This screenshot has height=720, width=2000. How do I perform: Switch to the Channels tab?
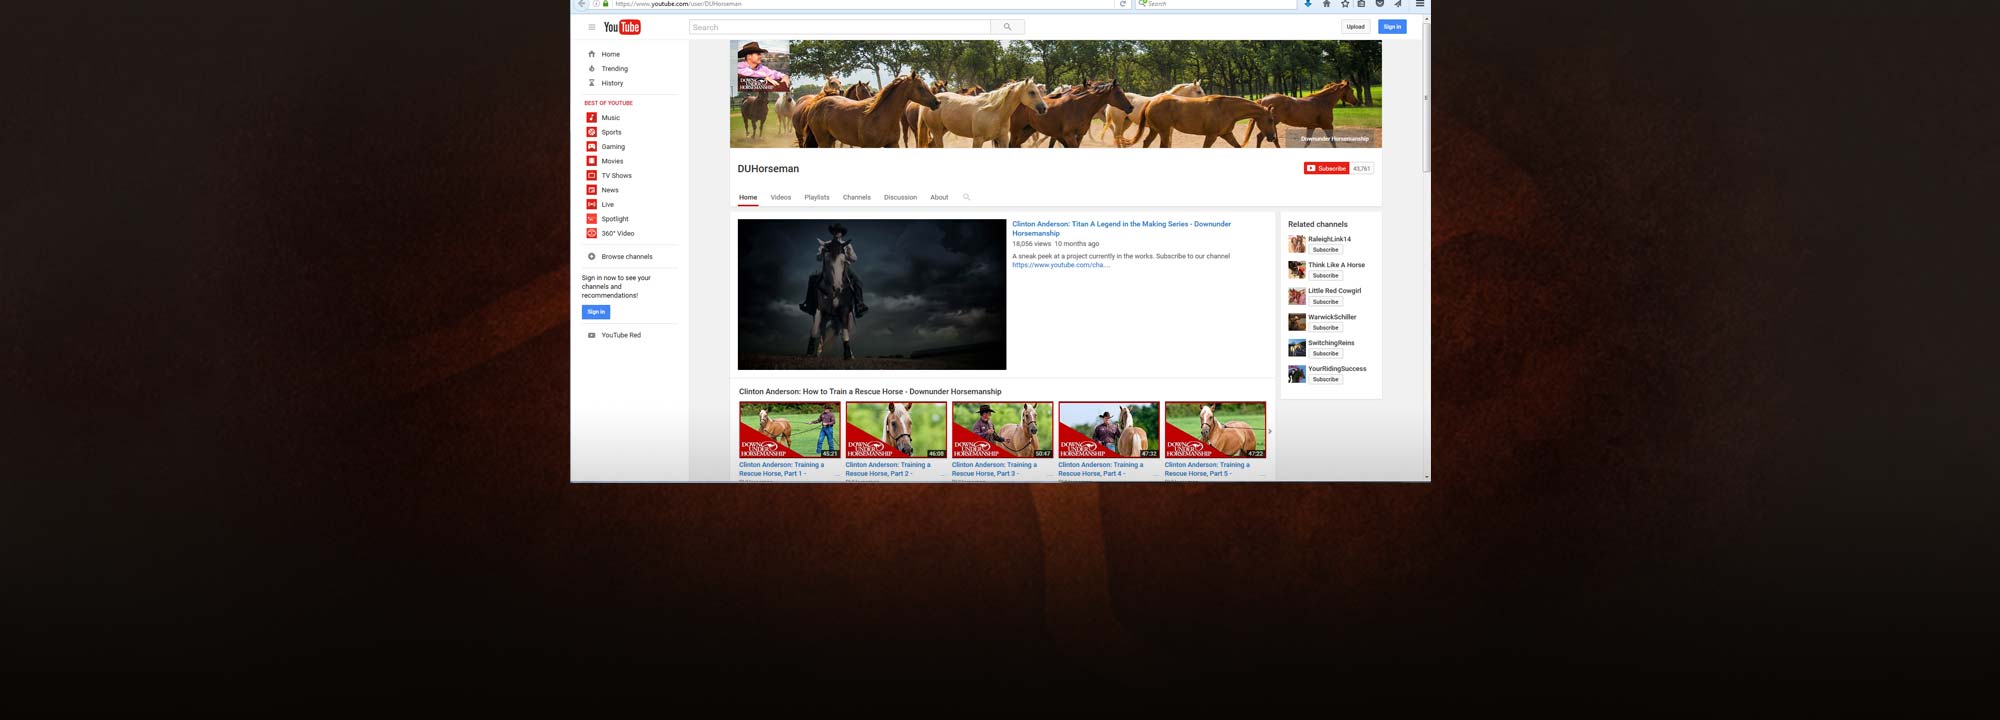857,197
